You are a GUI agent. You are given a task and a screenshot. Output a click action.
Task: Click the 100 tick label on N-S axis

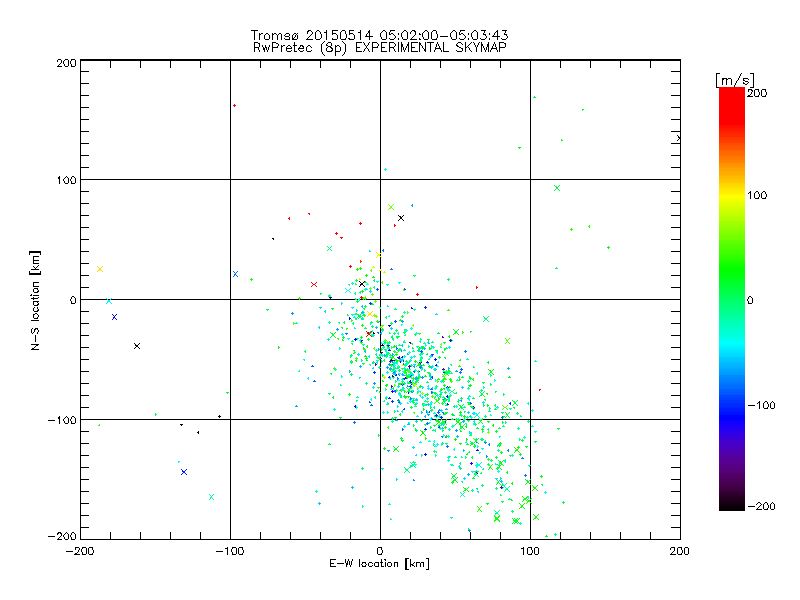(67, 180)
